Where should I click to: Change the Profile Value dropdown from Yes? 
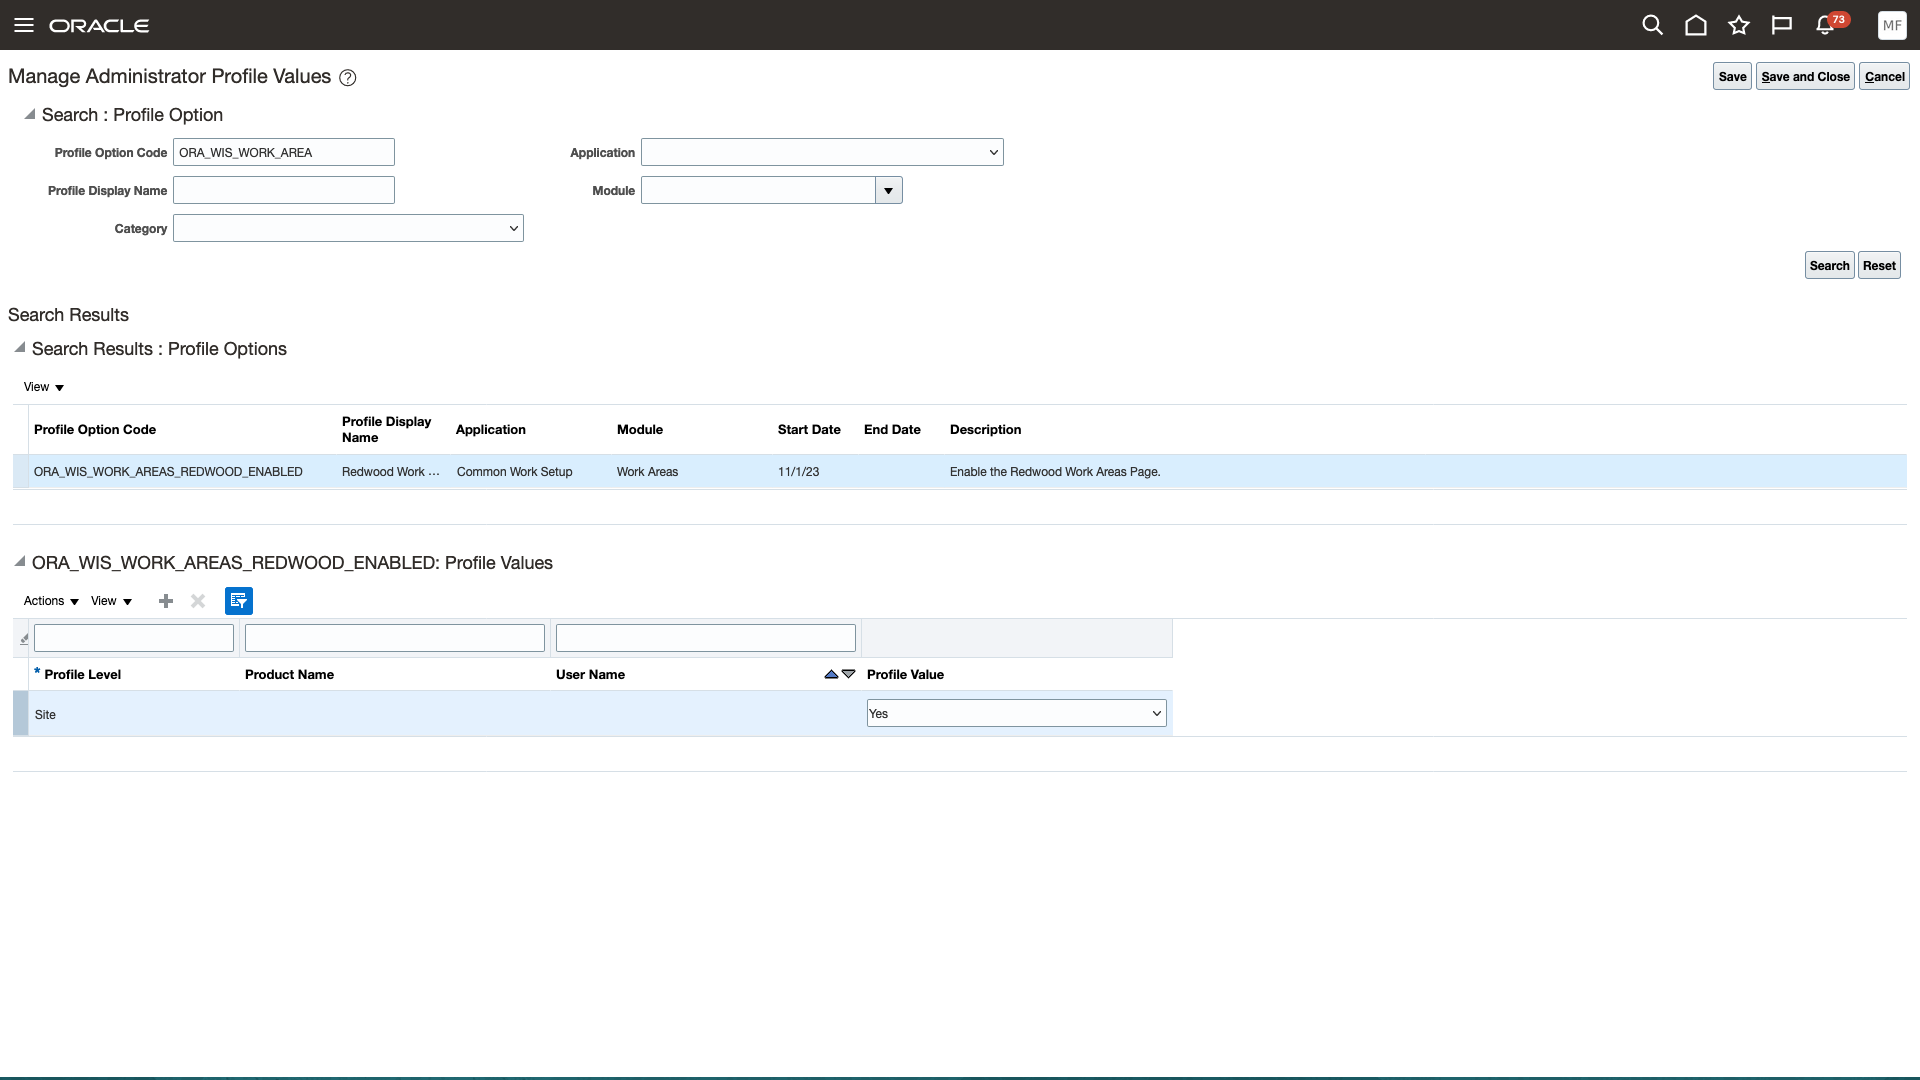coord(1015,713)
